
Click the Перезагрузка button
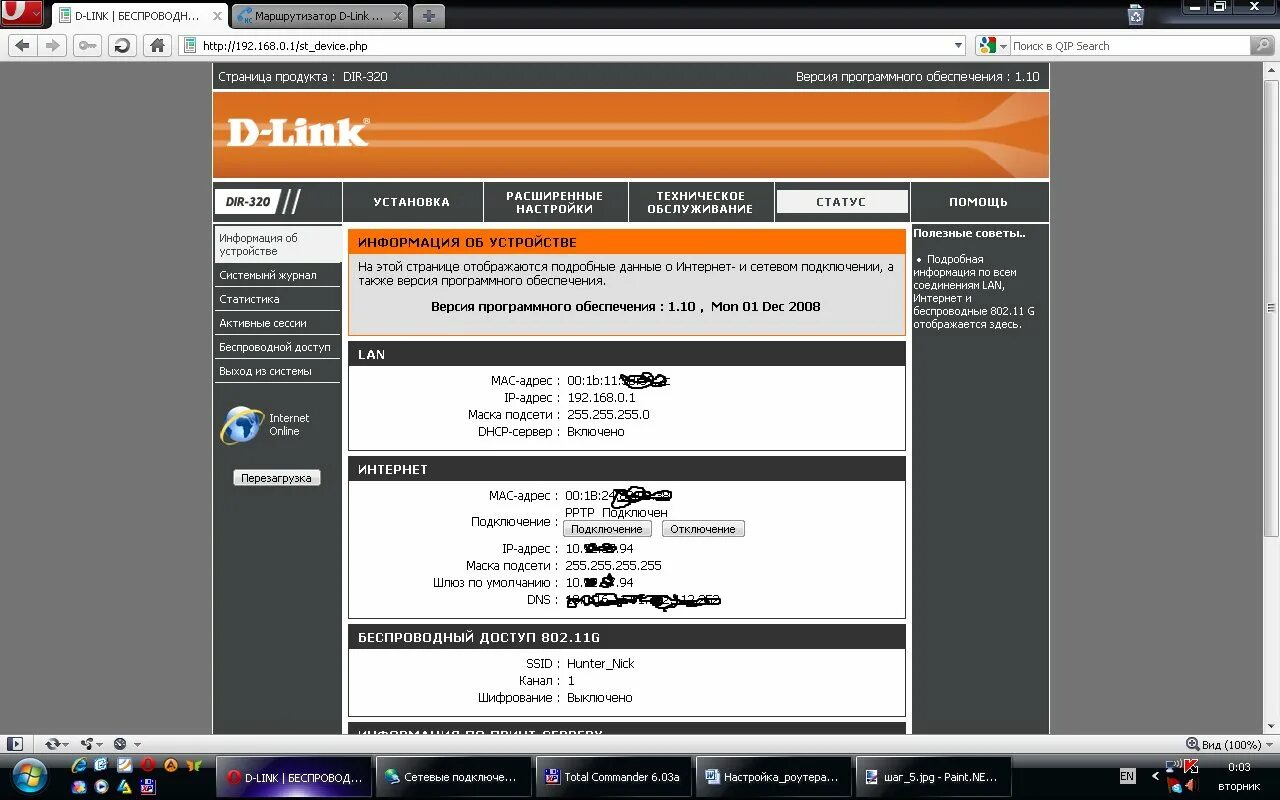point(277,478)
